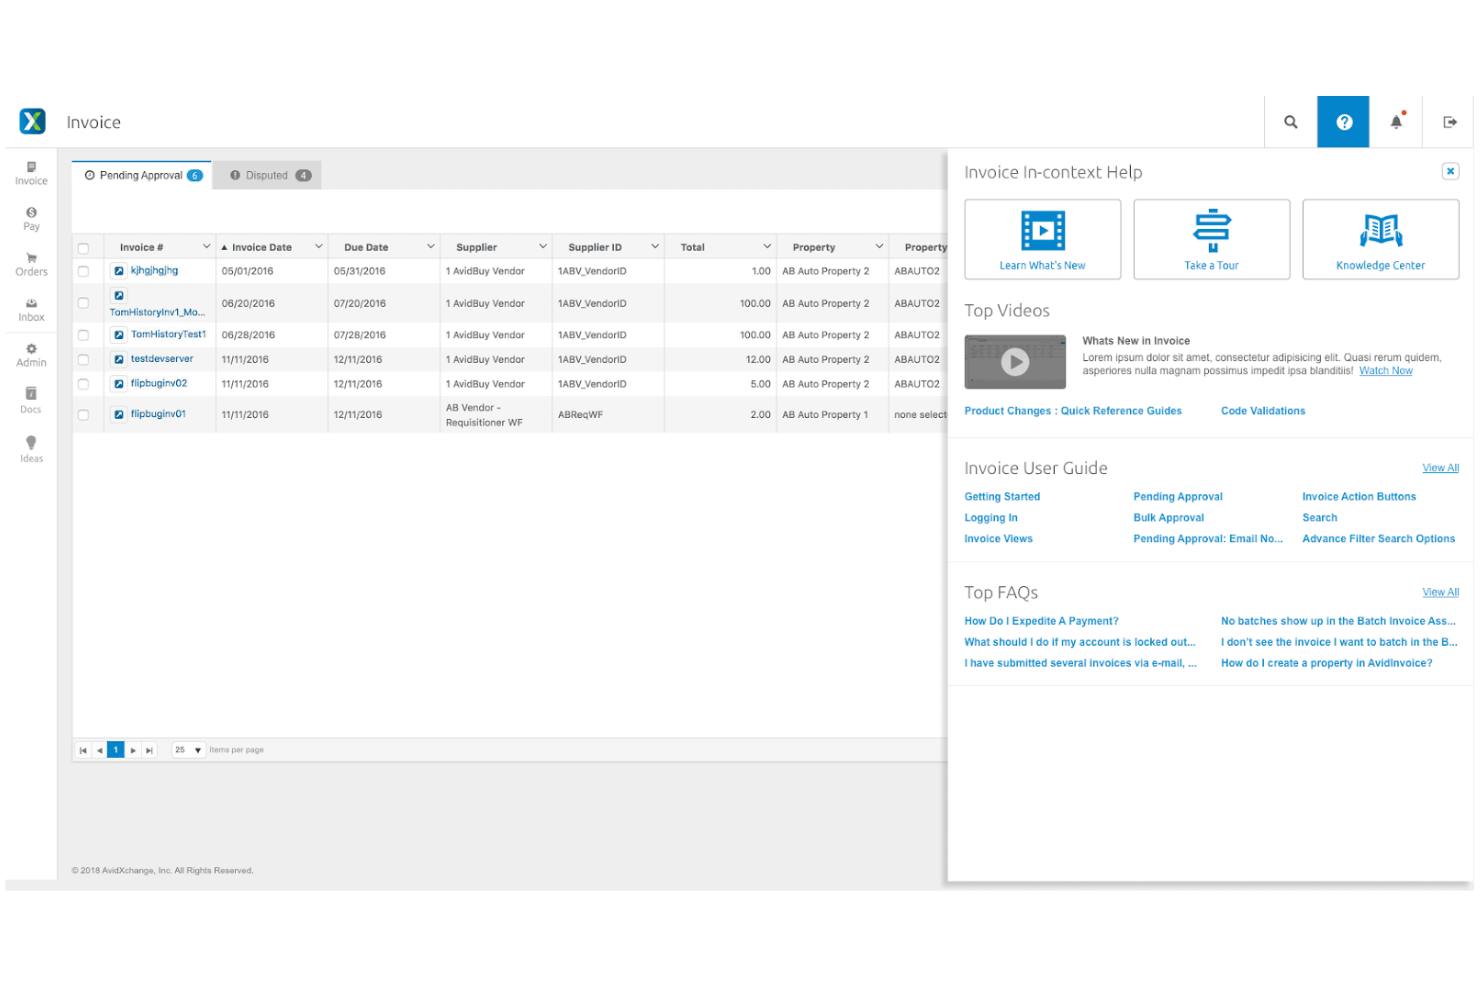Click the Knowledge Center button
This screenshot has width=1480, height=987.
(x=1379, y=240)
